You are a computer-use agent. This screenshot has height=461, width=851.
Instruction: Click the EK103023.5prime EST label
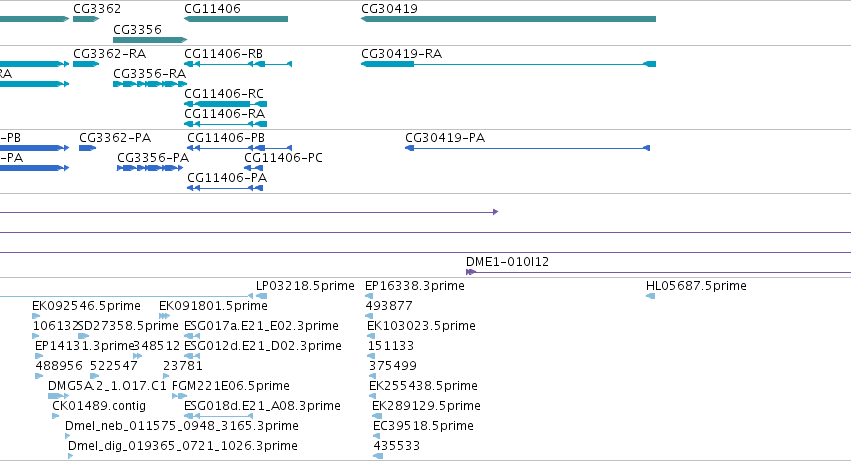pos(421,326)
